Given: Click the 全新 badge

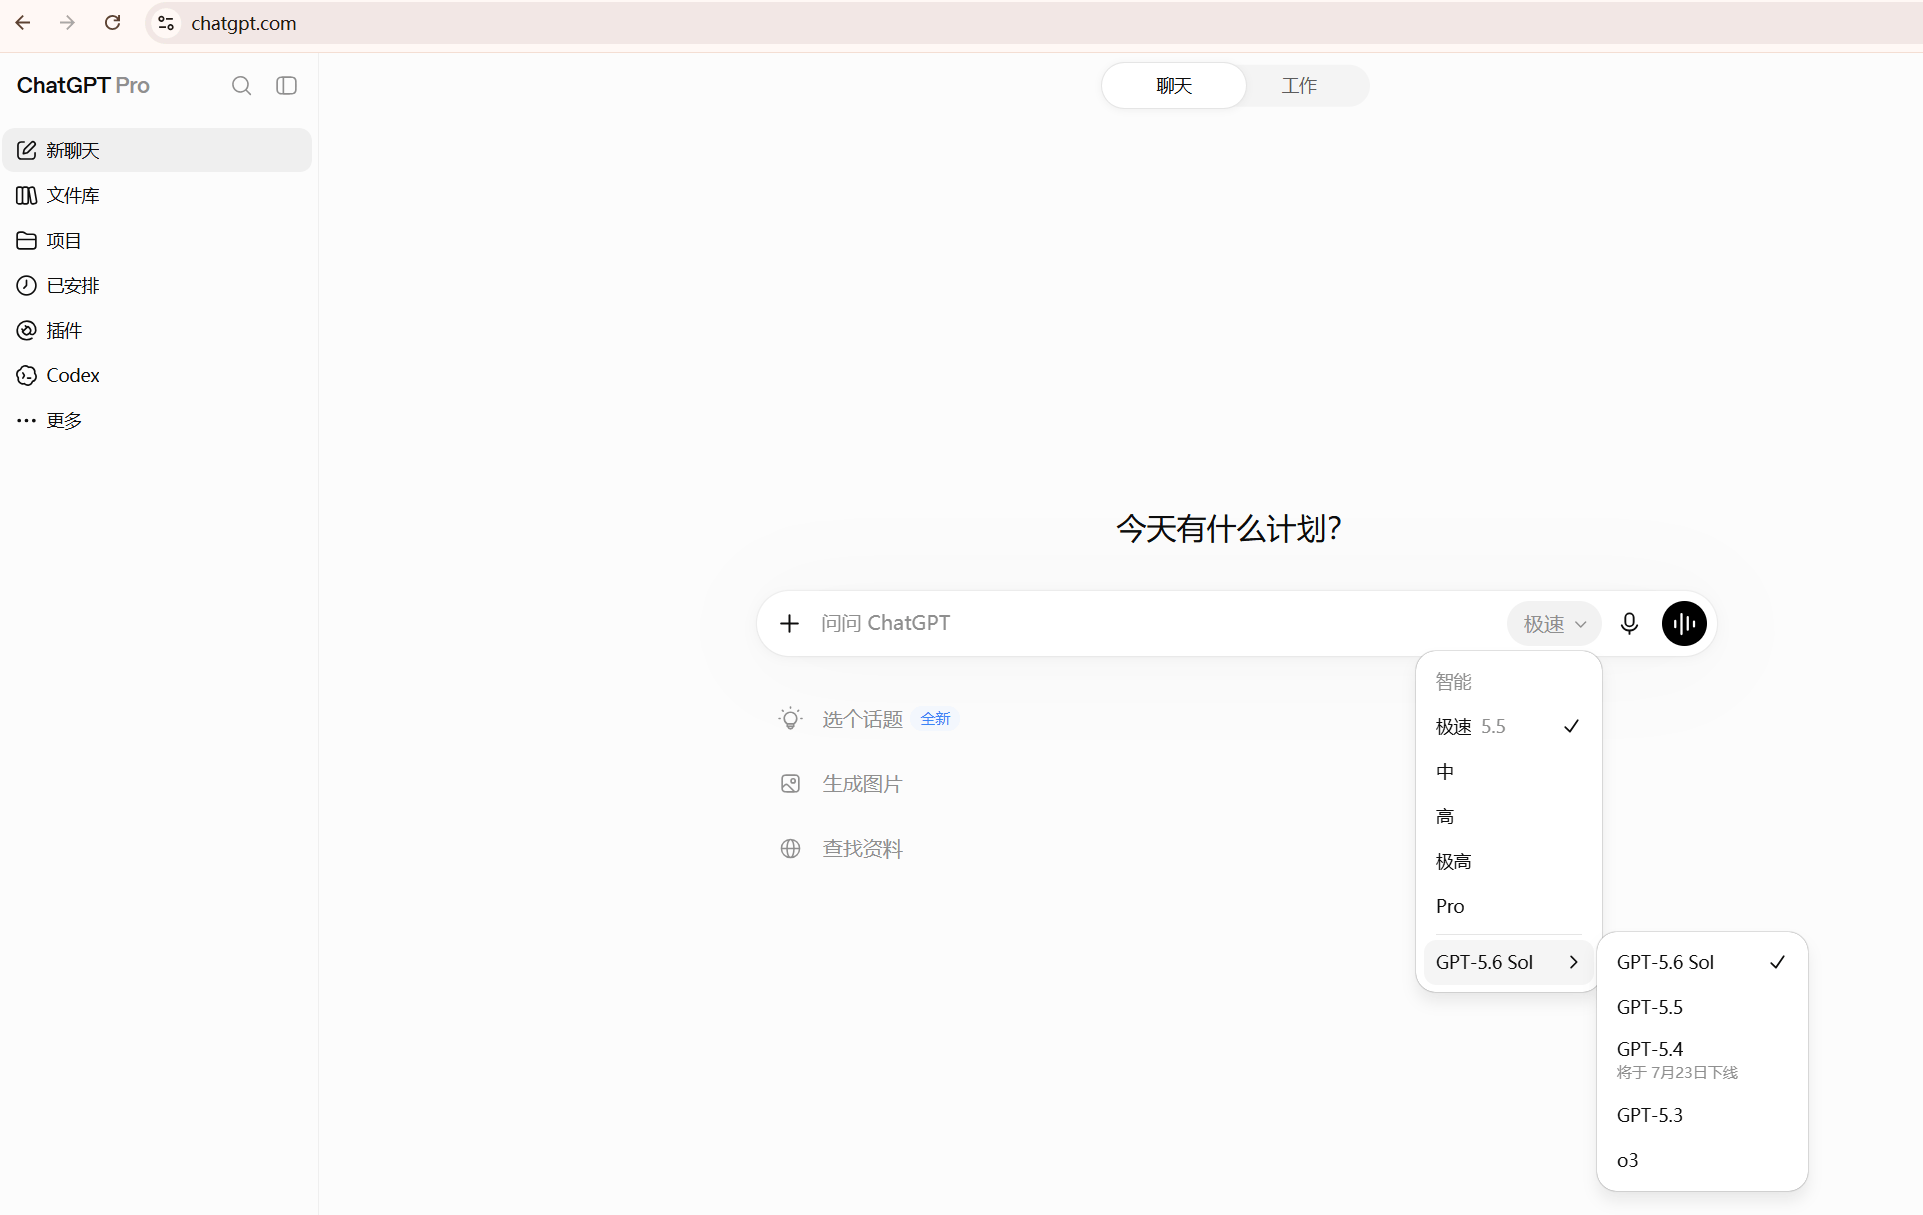Looking at the screenshot, I should [x=935, y=719].
